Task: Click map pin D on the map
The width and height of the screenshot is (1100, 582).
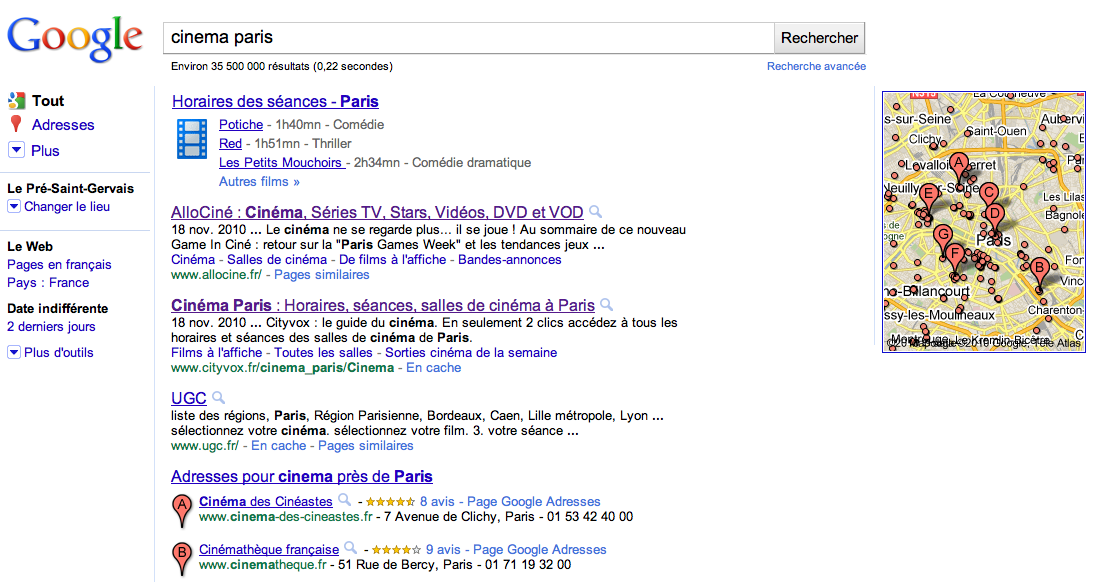Action: [994, 219]
